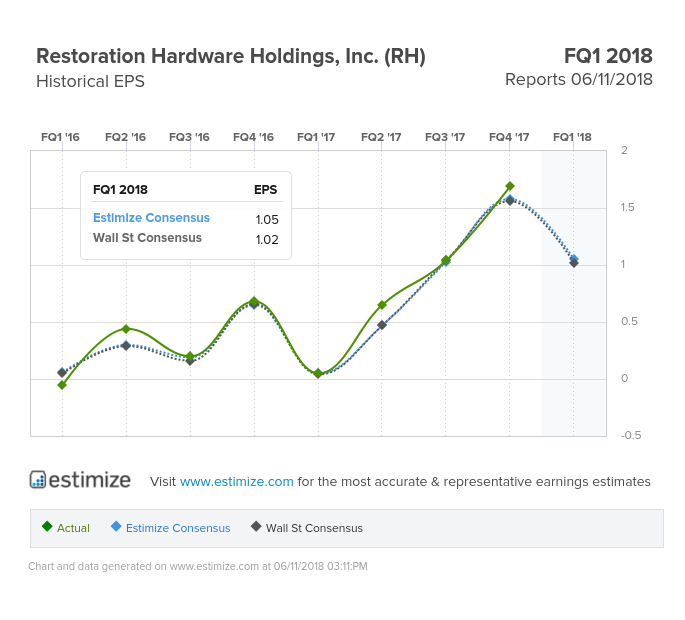685x620 pixels.
Task: Click the gray Wall St Consensus legend diamond
Action: (256, 526)
